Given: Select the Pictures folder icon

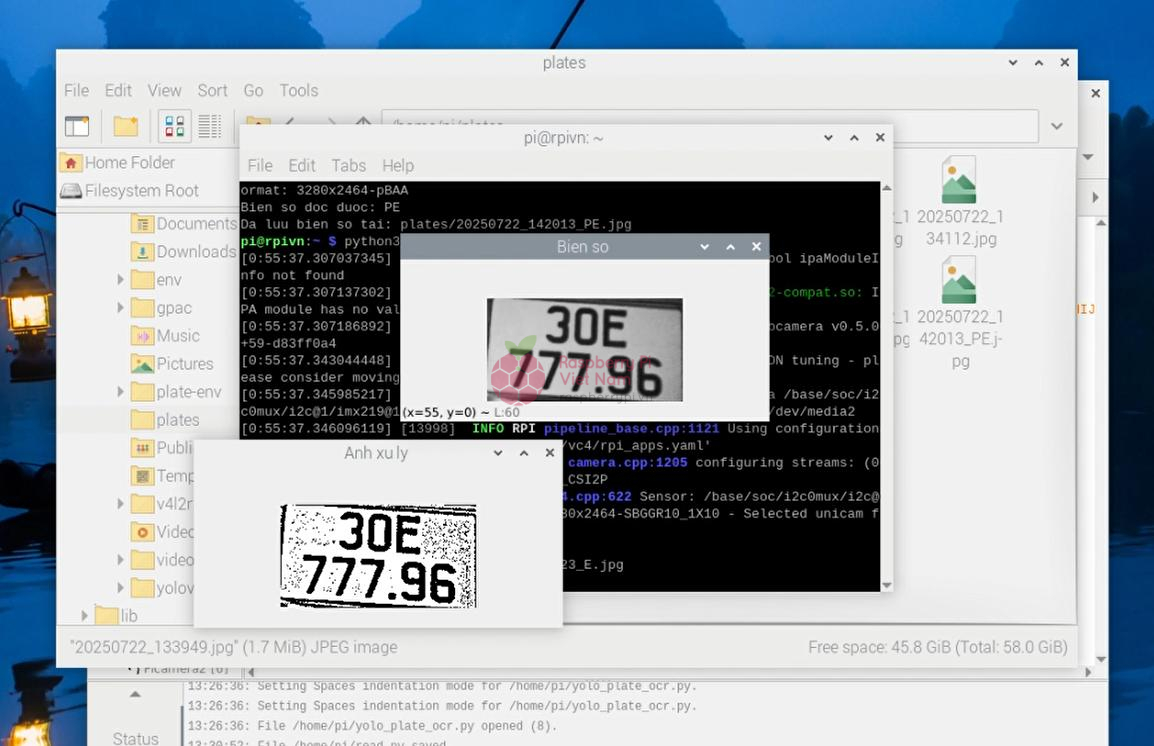Looking at the screenshot, I should point(142,364).
